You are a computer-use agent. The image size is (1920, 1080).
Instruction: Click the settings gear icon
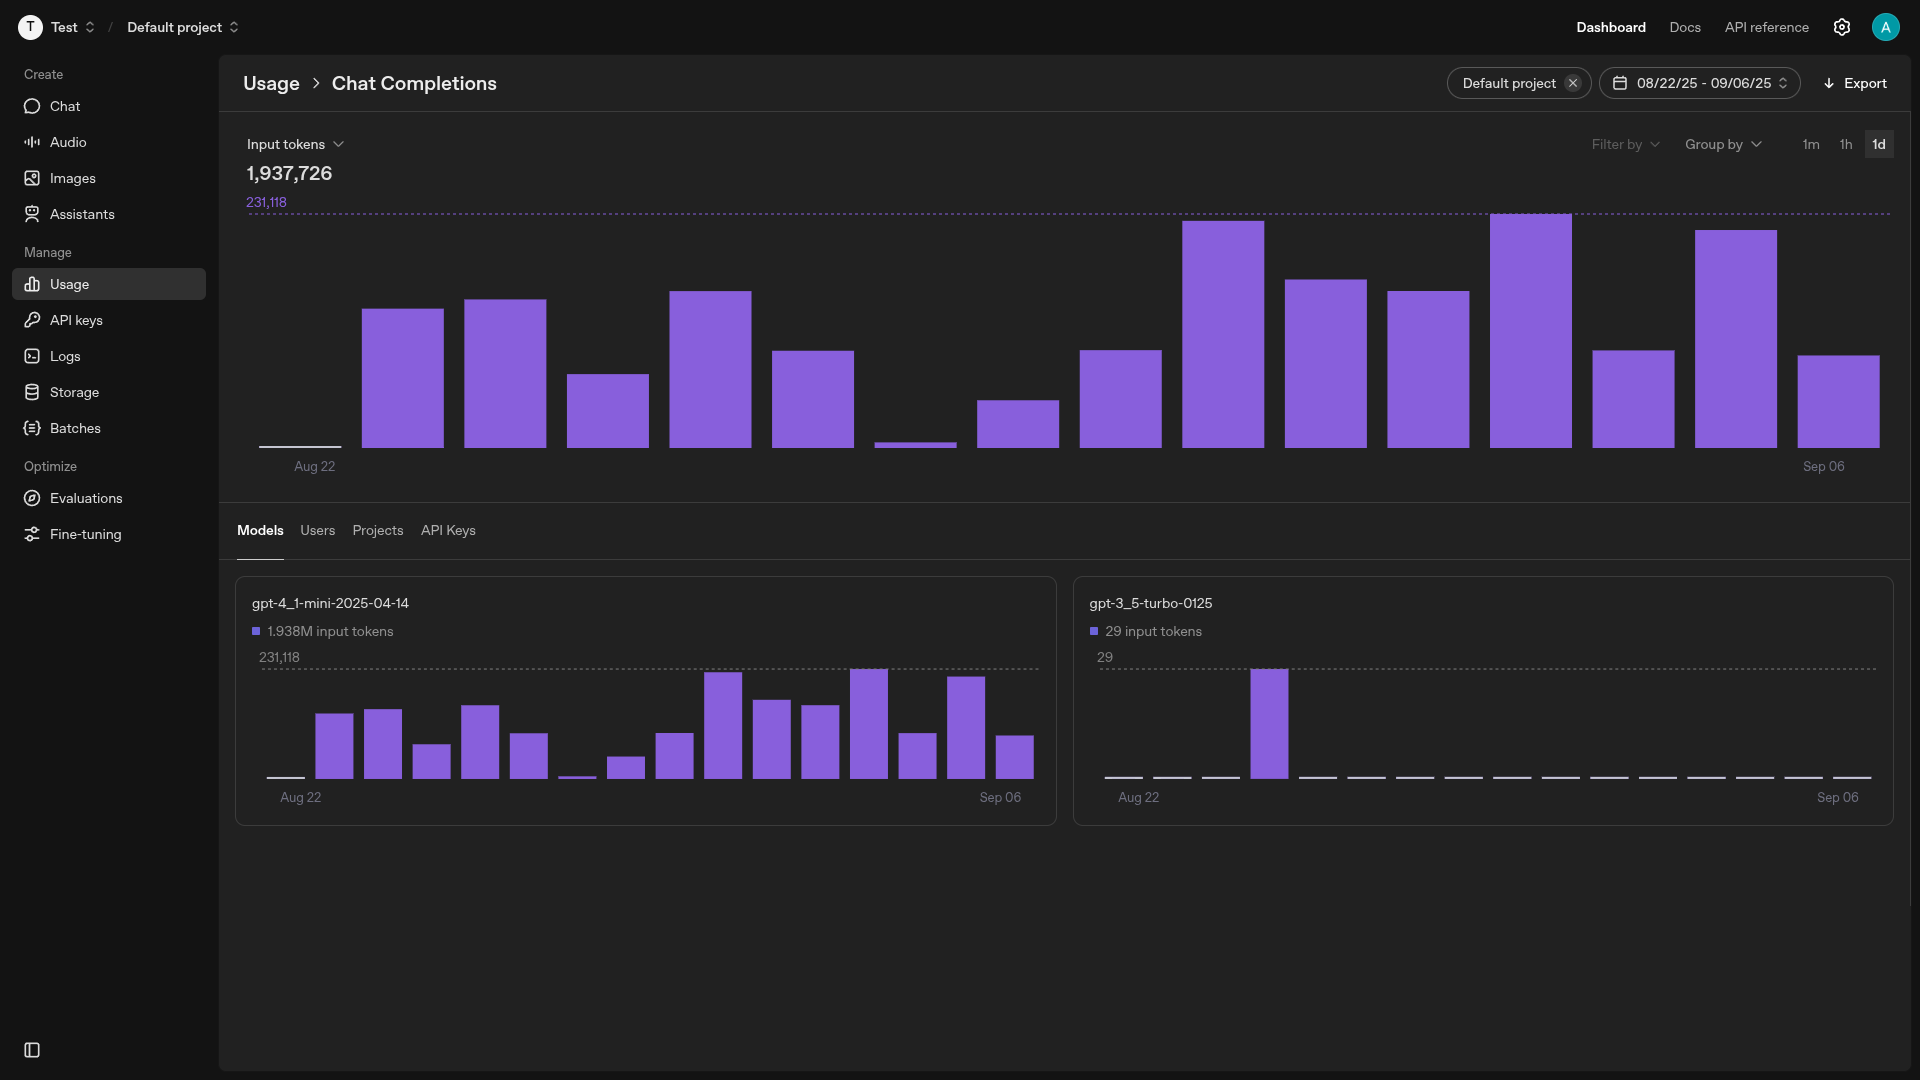[x=1842, y=27]
